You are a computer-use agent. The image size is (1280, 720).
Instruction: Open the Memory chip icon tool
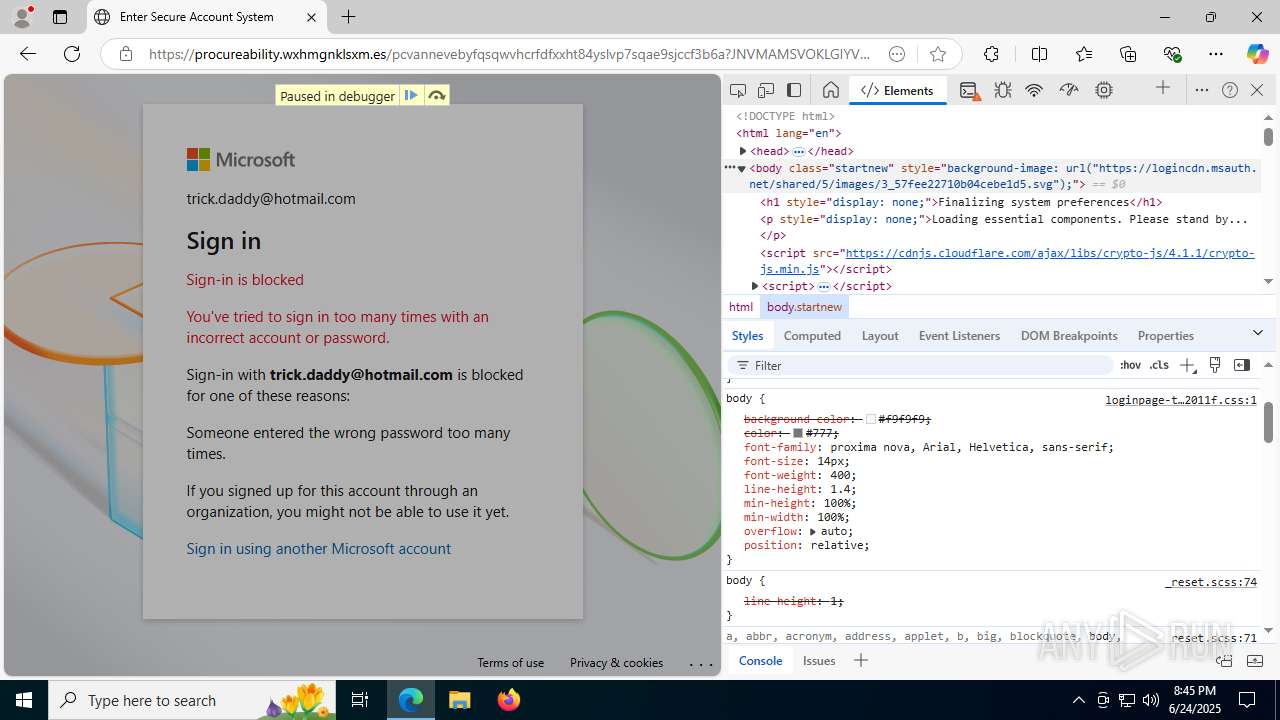click(1104, 90)
